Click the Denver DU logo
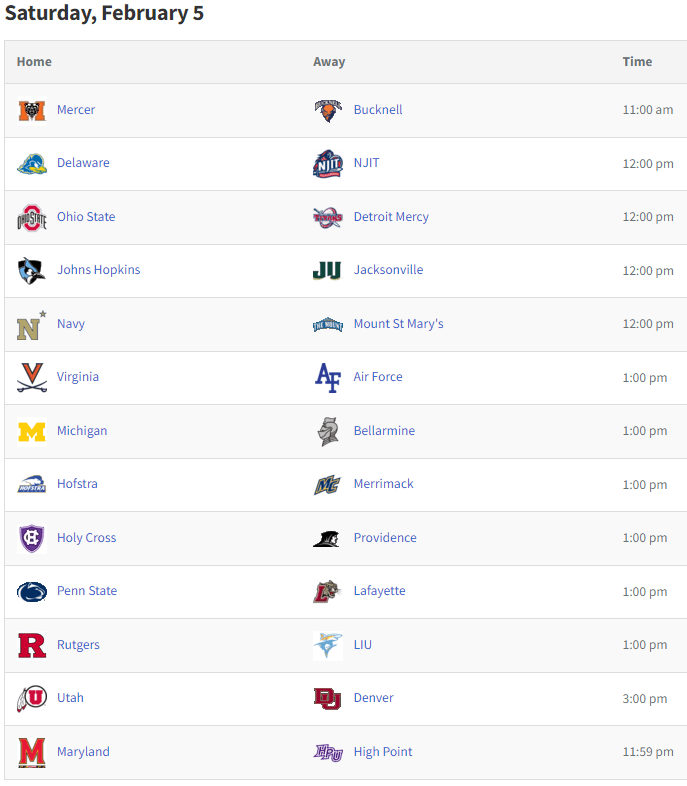Screen dimensions: 687x786 (x=328, y=698)
